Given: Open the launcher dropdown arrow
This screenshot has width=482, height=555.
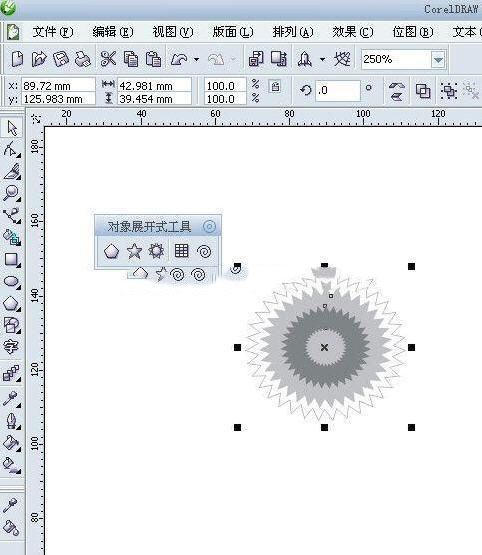Looking at the screenshot, I should 322,59.
